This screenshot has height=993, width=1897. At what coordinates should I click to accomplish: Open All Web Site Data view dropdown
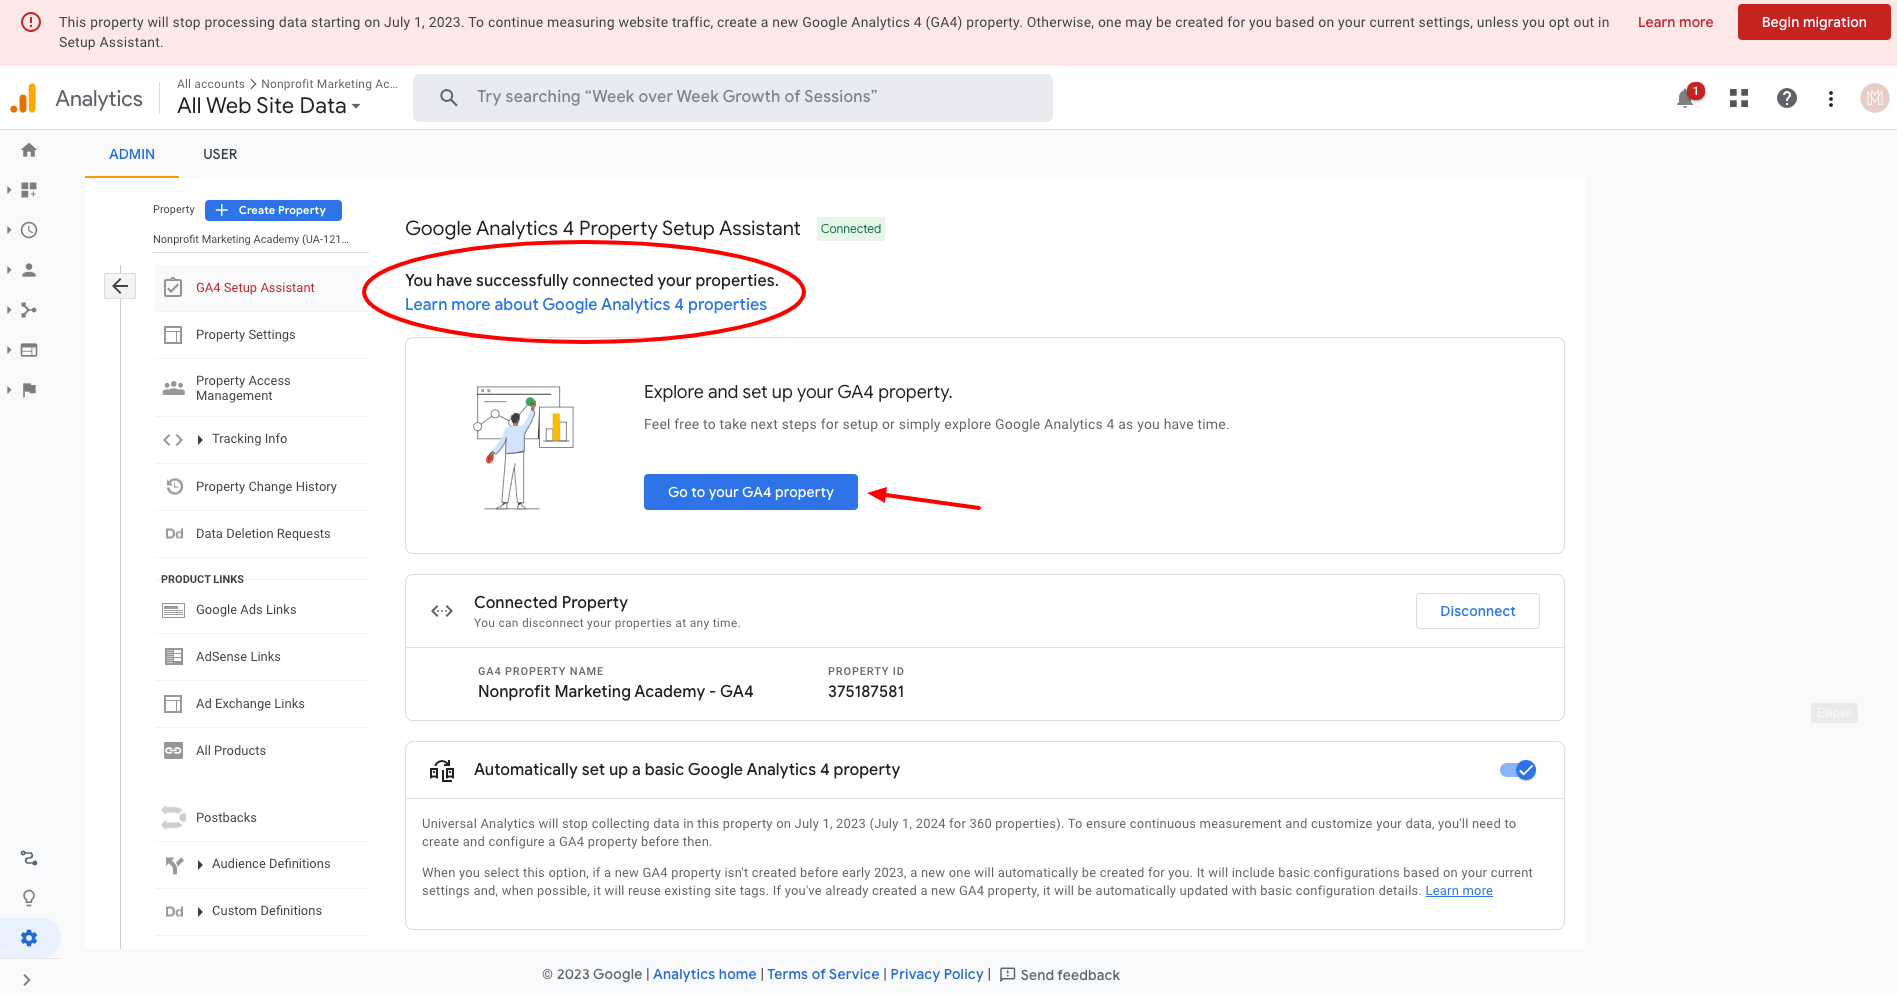pos(269,106)
